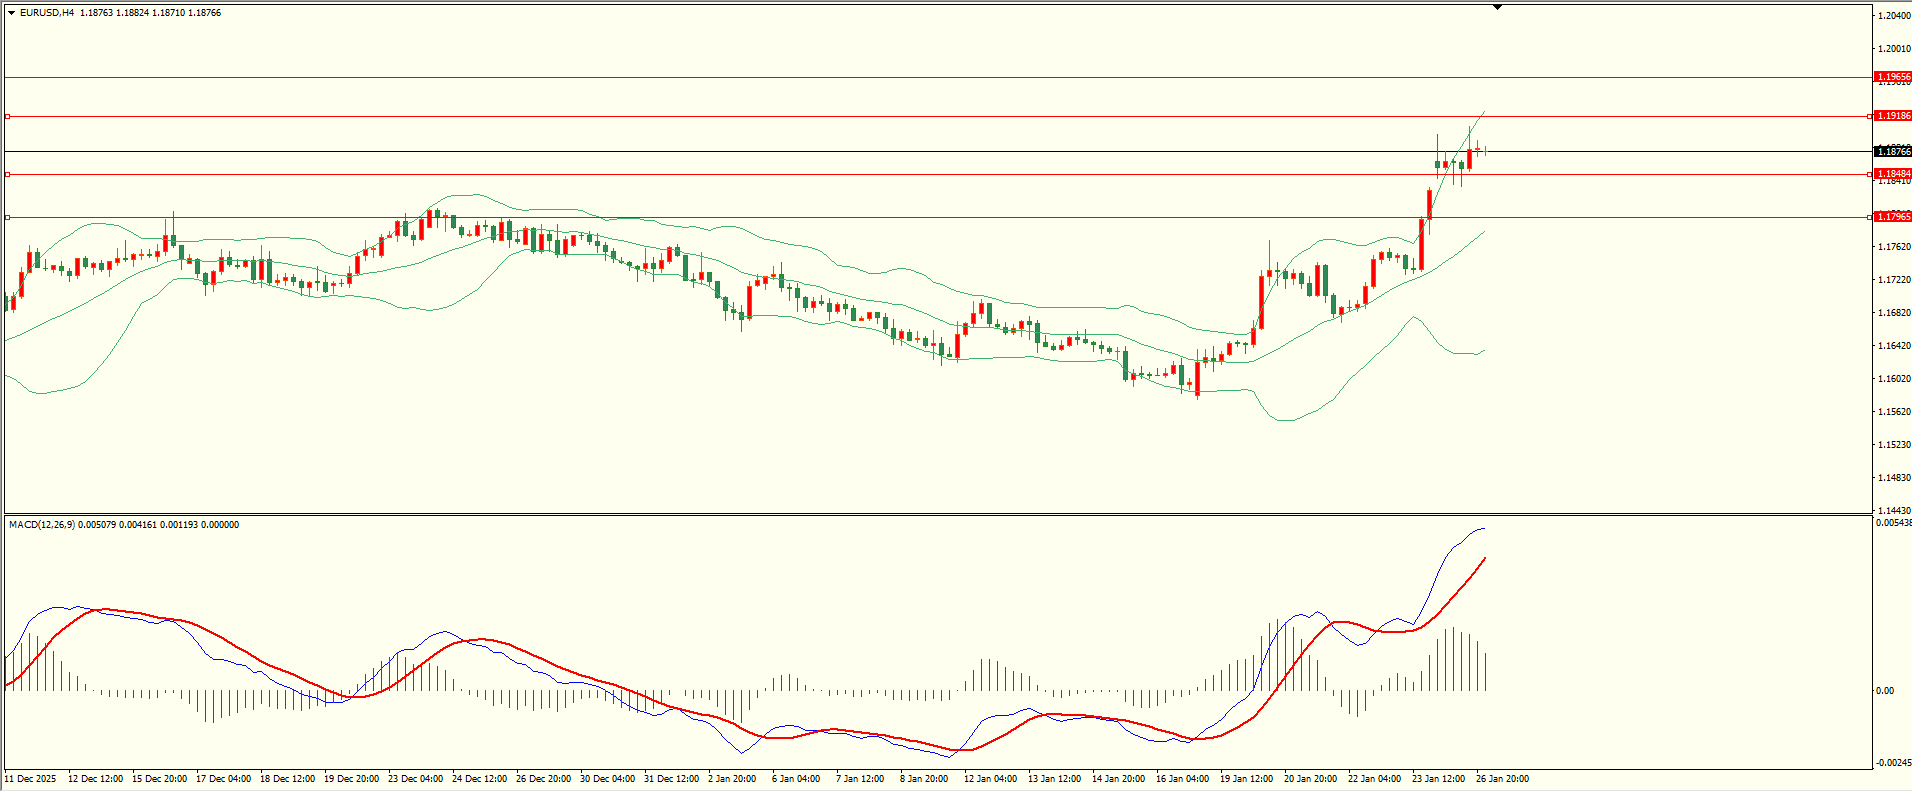Click the triangle beside the EURUSD,H4 title
The image size is (1912, 792).
pyautogui.click(x=11, y=13)
